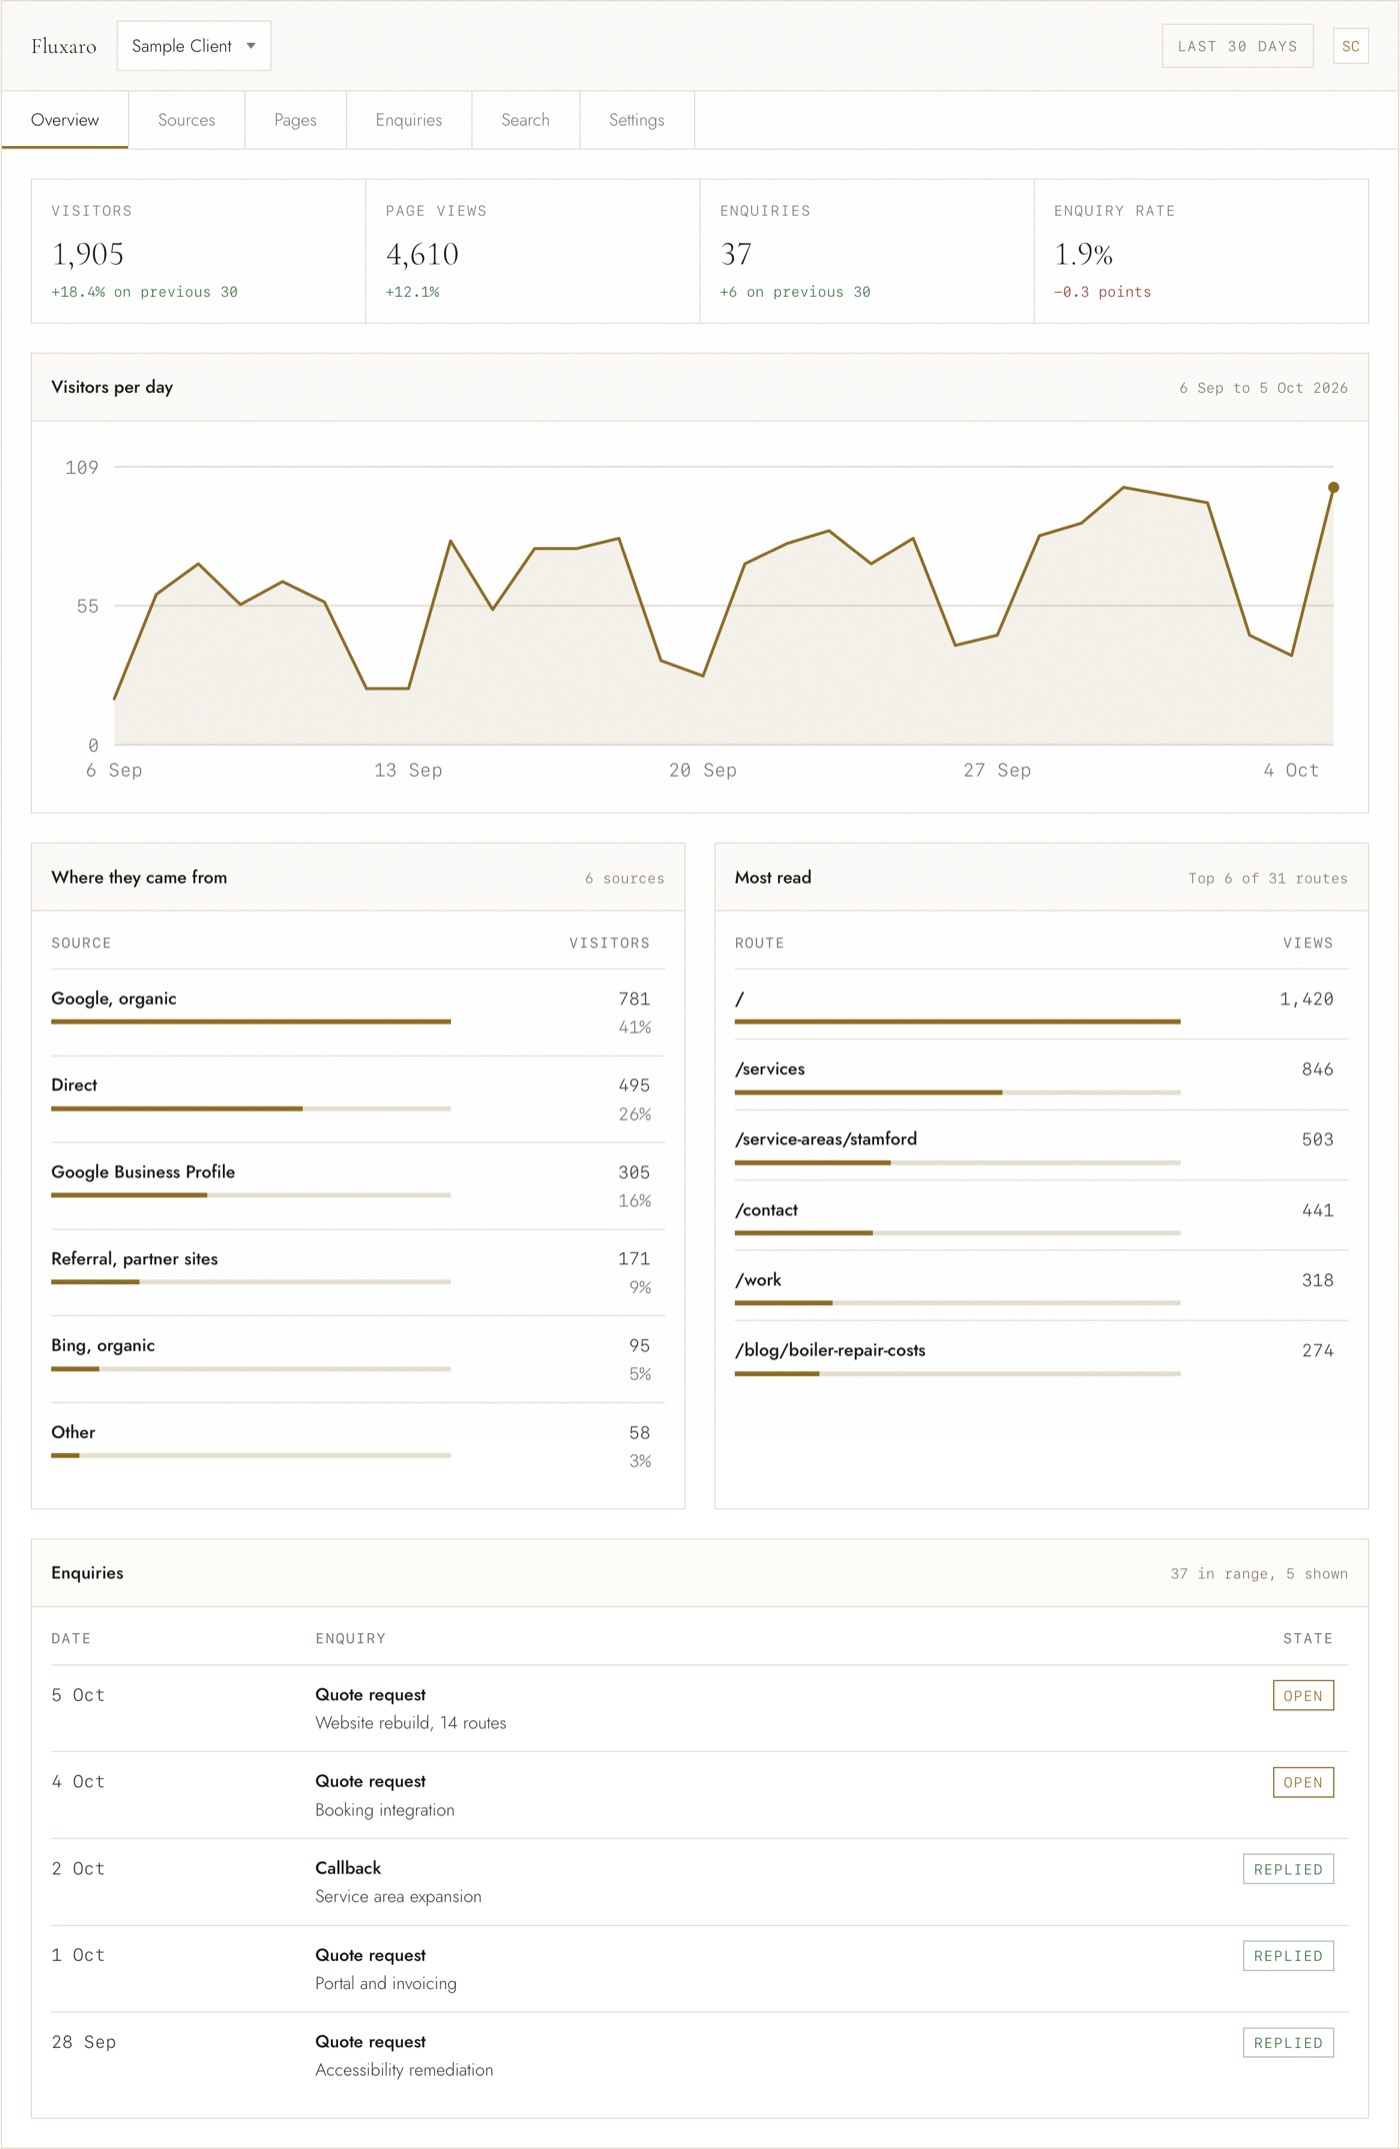
Task: Select the Google Business Profile source
Action: pos(358,1186)
